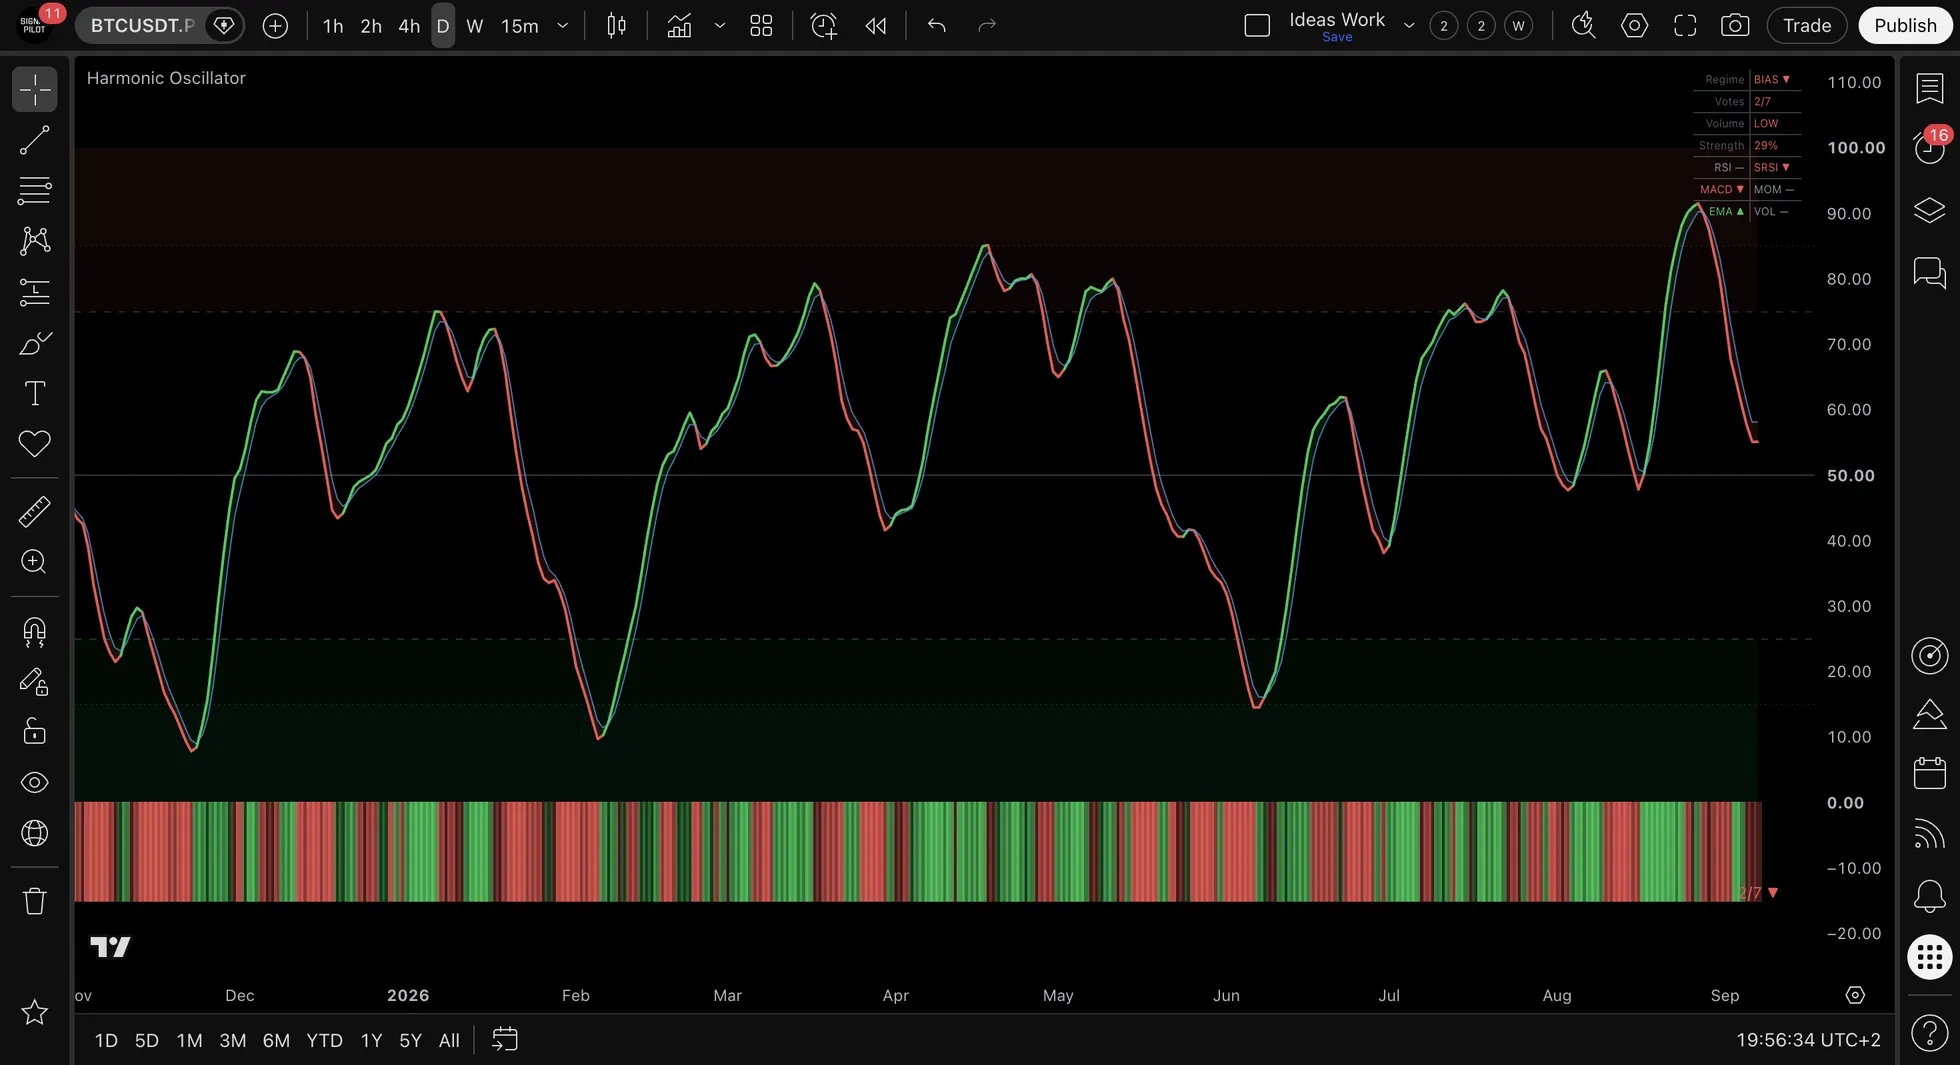
Task: Open the Trade panel button
Action: 1807,26
